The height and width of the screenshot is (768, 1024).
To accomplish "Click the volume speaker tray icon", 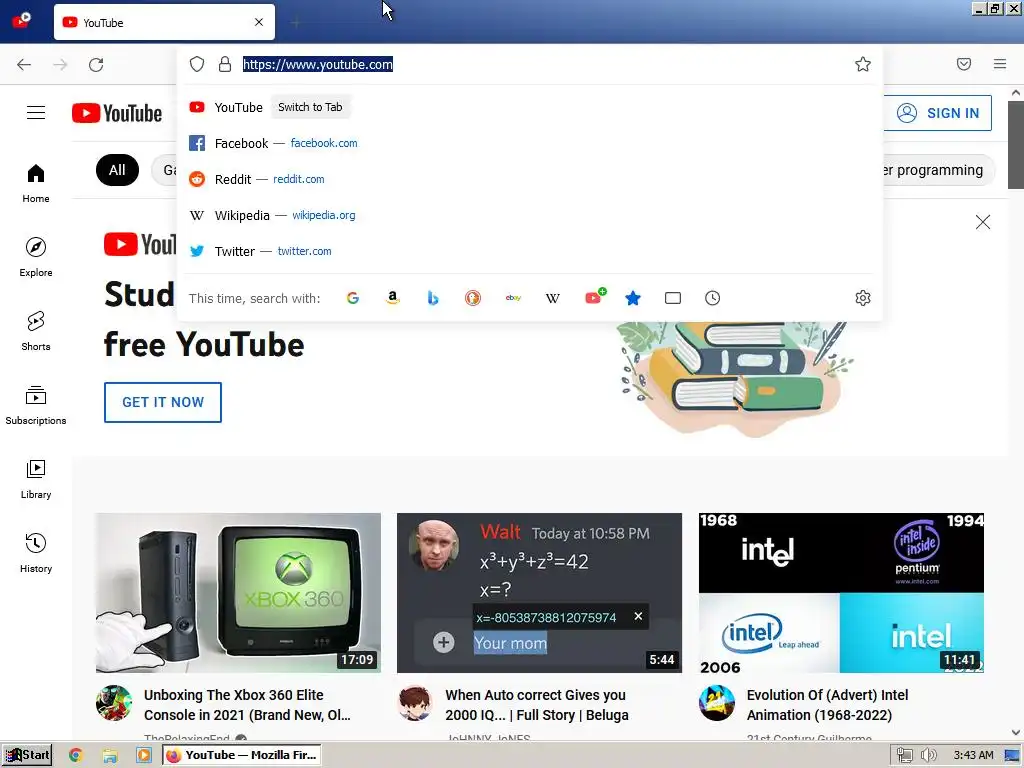I will click(x=928, y=755).
